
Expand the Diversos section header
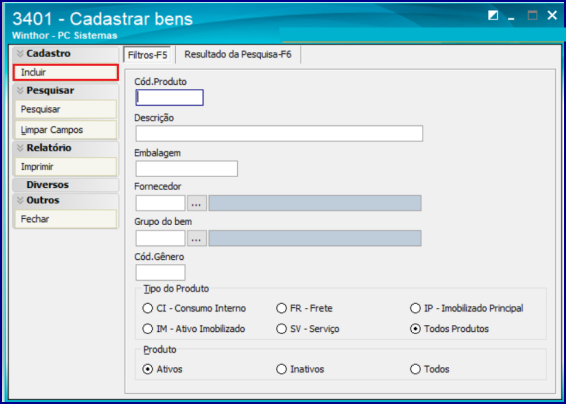pyautogui.click(x=66, y=185)
